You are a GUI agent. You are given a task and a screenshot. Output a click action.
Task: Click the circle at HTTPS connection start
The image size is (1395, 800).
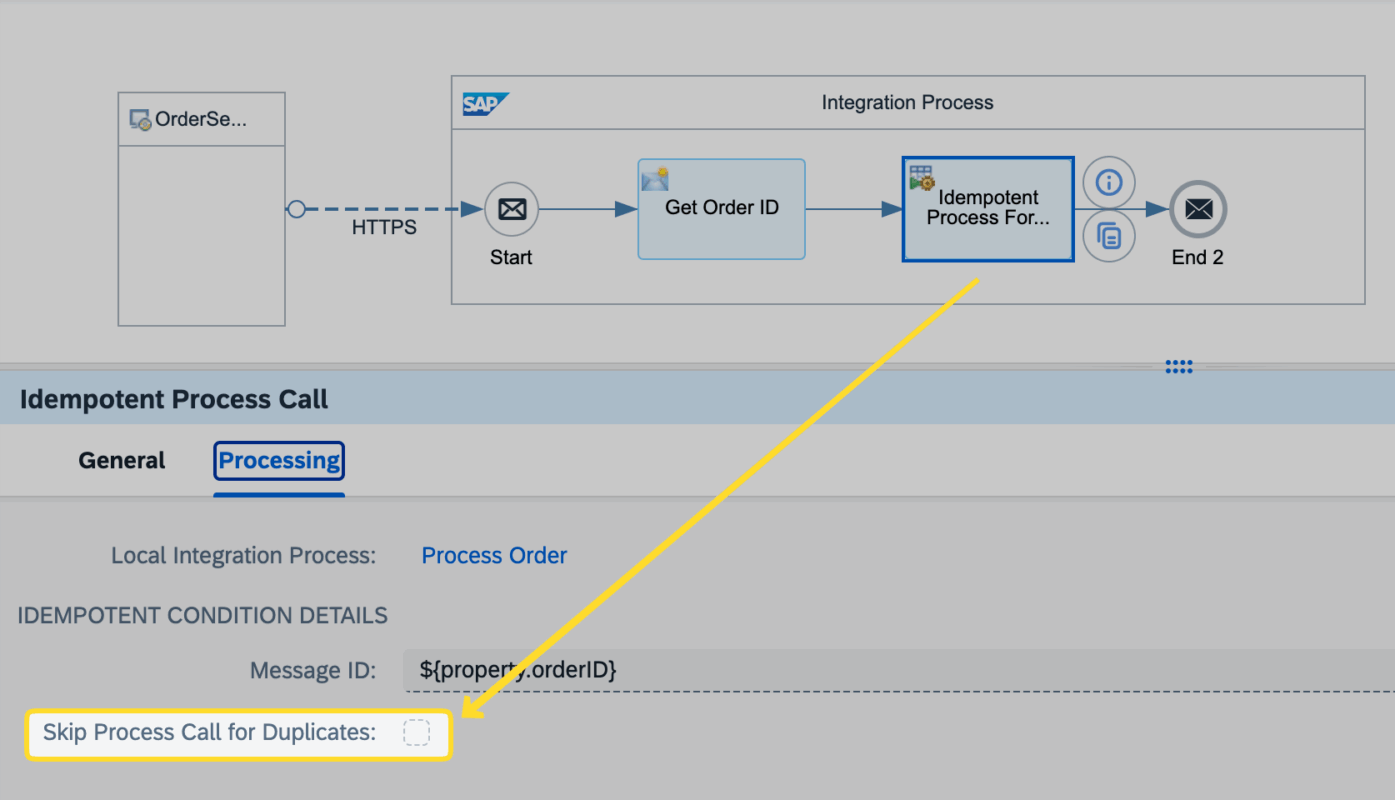296,209
